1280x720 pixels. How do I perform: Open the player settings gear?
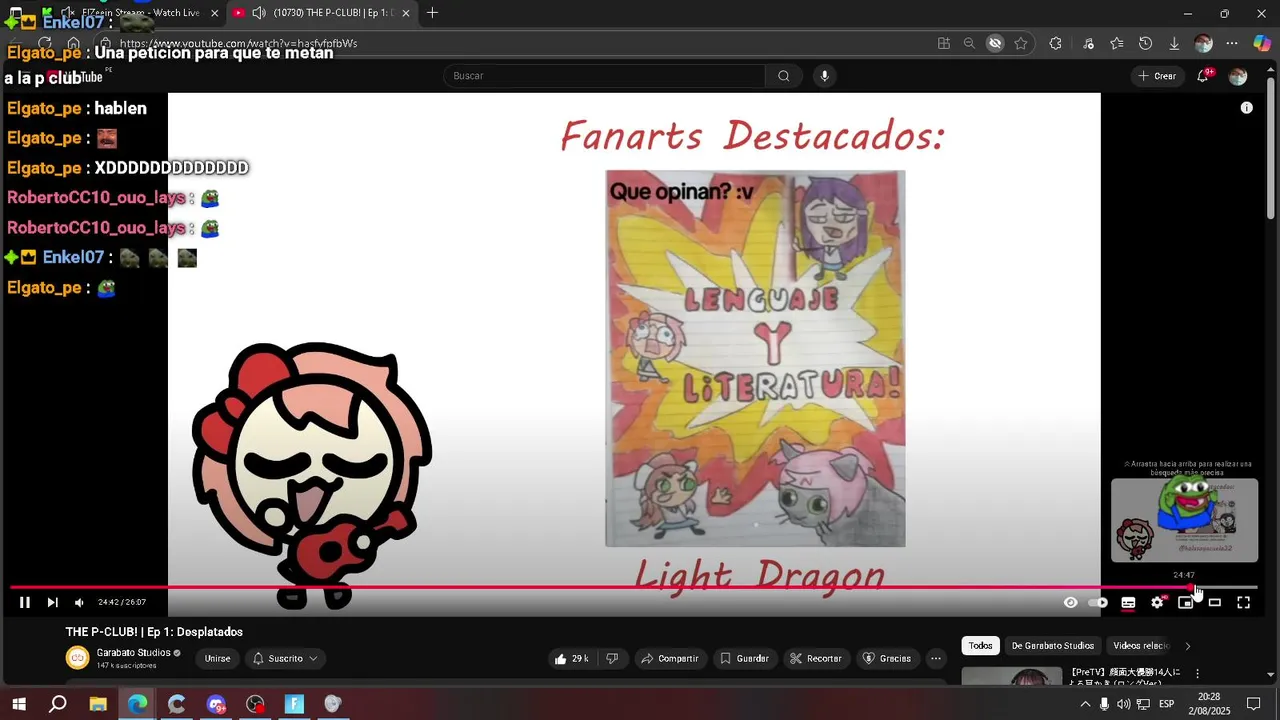click(1157, 602)
